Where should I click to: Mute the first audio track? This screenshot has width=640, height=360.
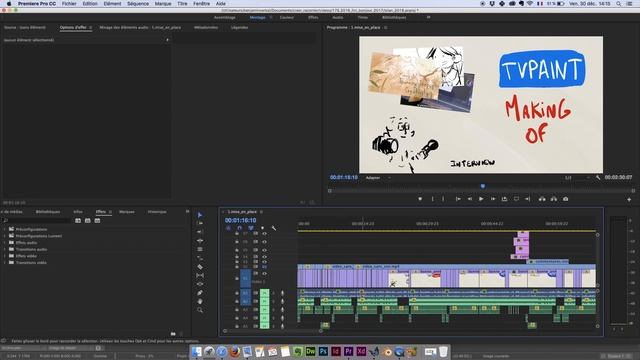pyautogui.click(x=264, y=293)
